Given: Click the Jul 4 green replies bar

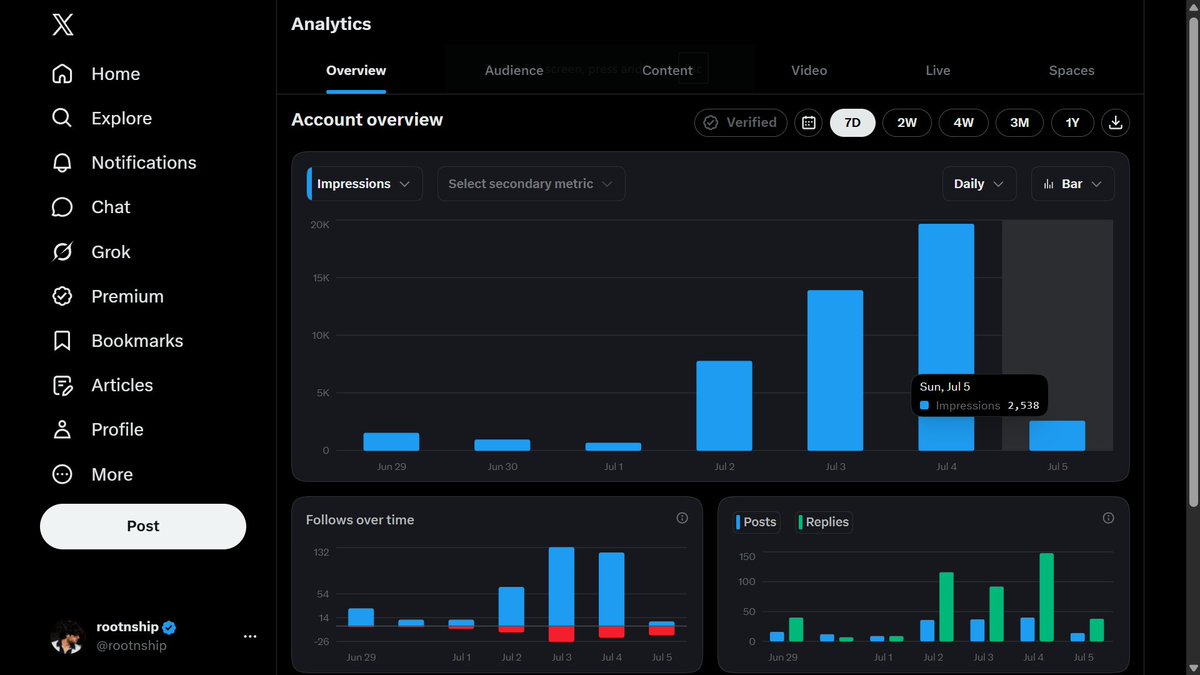Looking at the screenshot, I should click(x=1046, y=597).
